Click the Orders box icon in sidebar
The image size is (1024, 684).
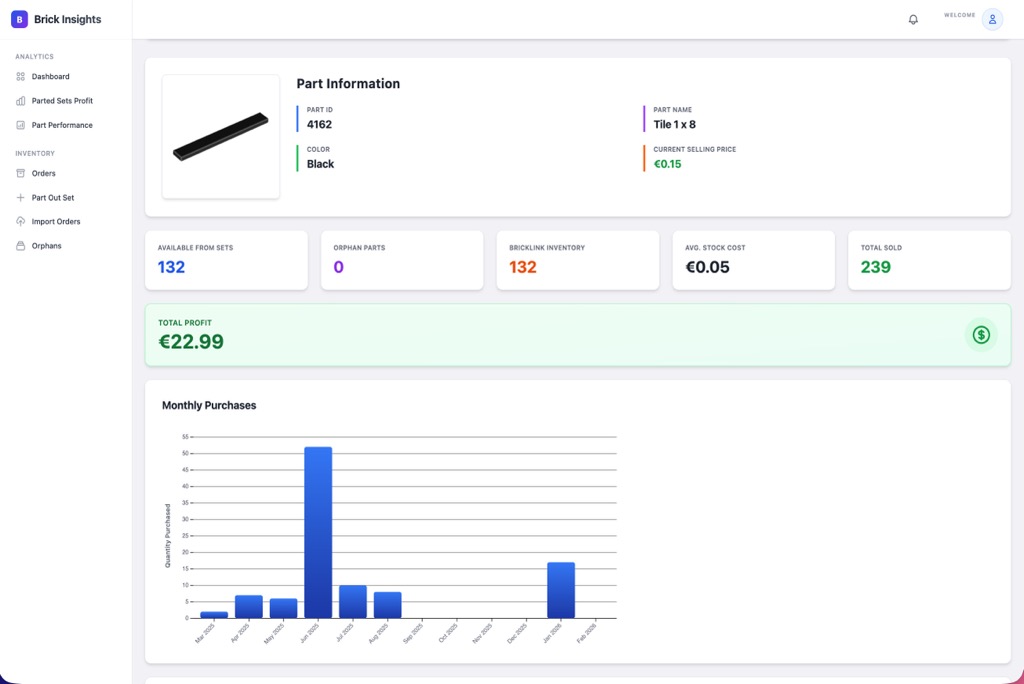point(22,173)
